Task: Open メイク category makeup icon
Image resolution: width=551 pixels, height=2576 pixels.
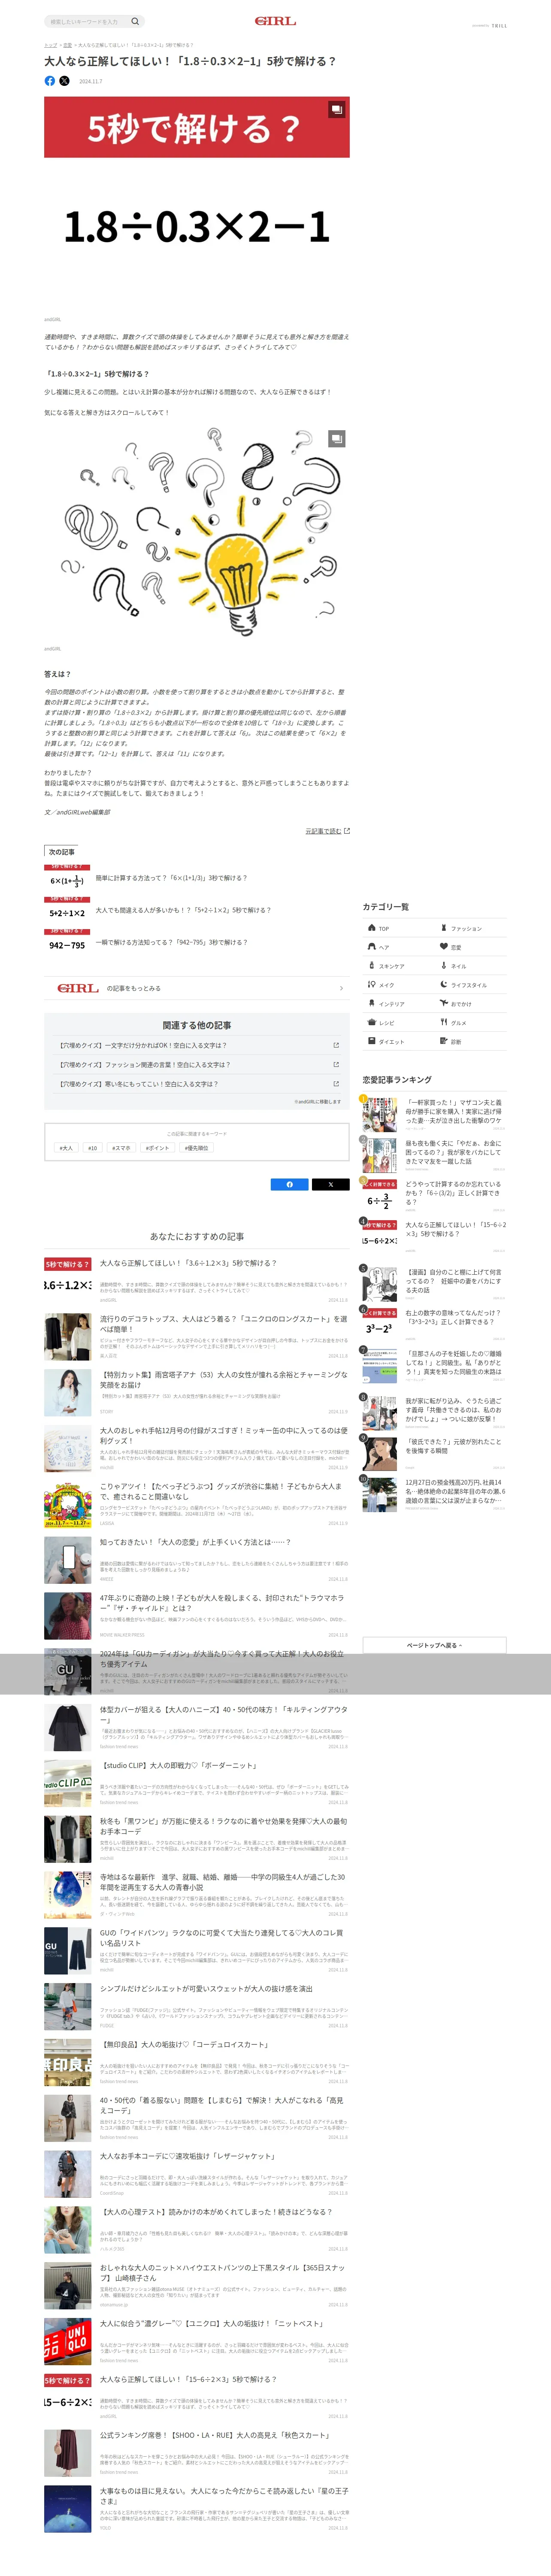Action: [372, 984]
